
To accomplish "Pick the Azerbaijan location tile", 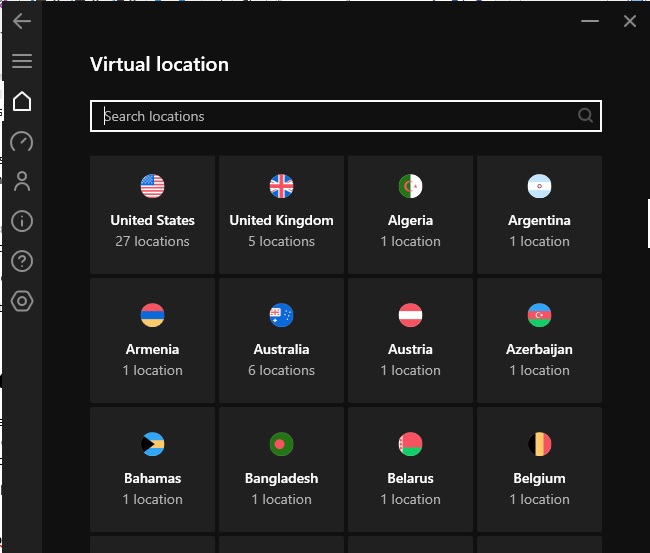I will (x=539, y=340).
